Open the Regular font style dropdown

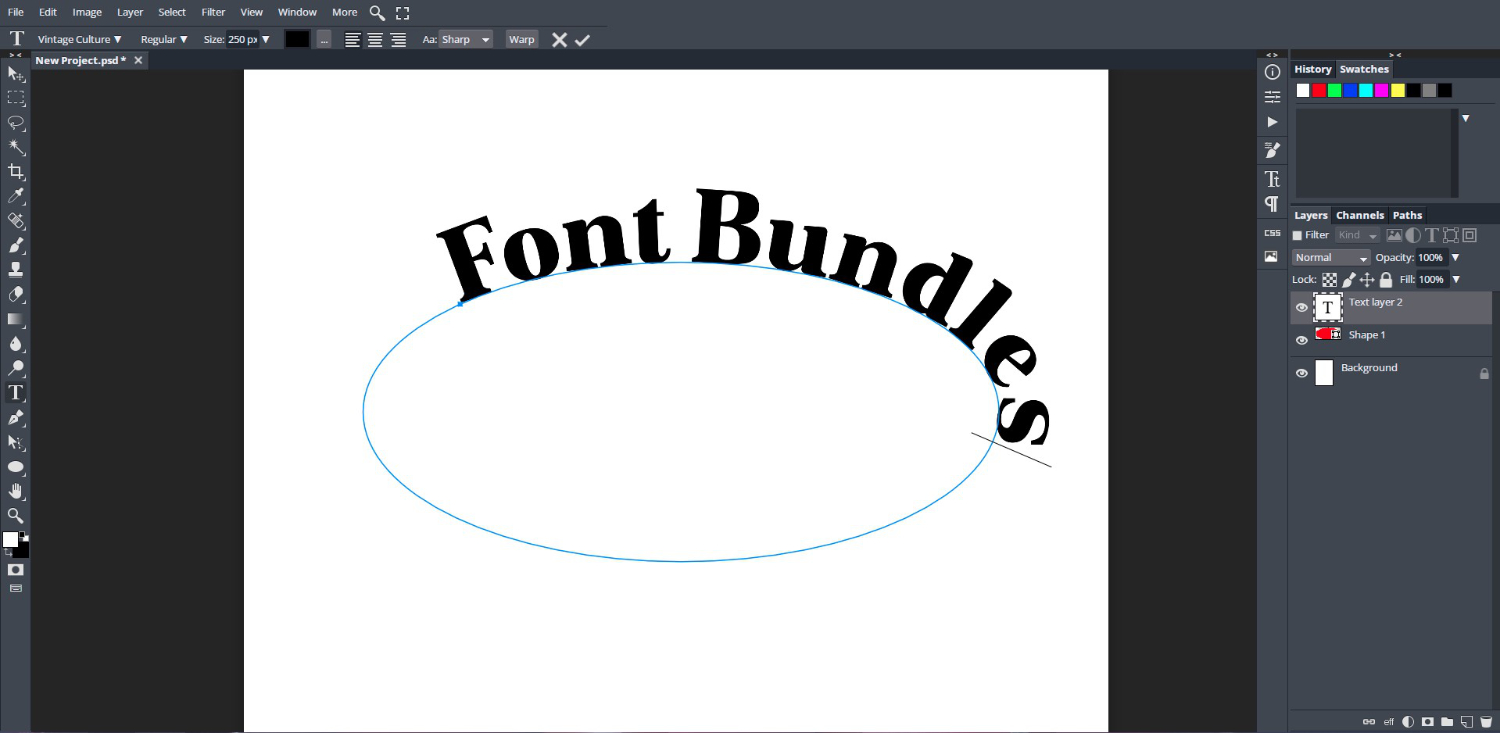coord(164,40)
